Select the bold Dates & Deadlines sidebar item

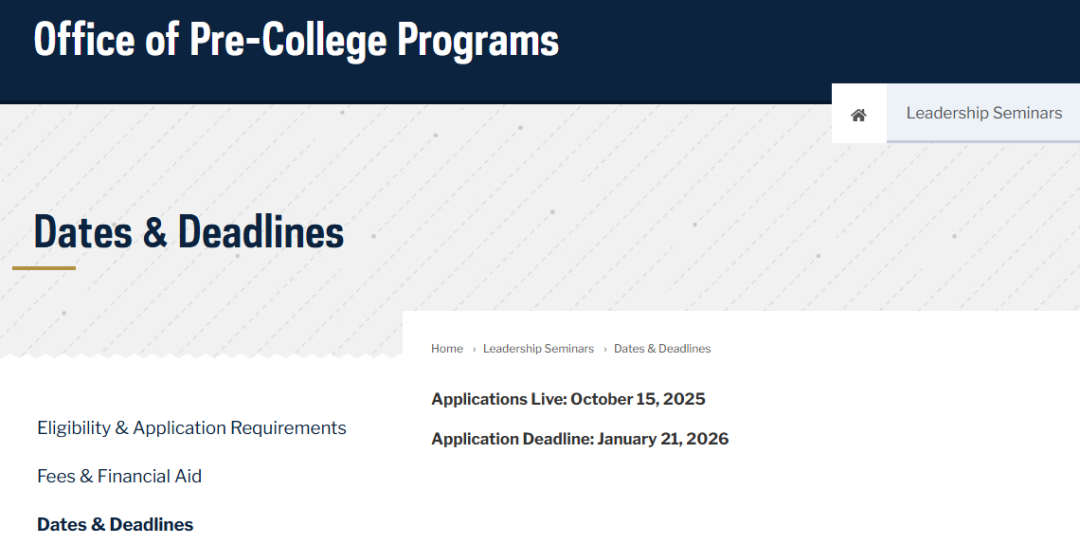tap(115, 524)
